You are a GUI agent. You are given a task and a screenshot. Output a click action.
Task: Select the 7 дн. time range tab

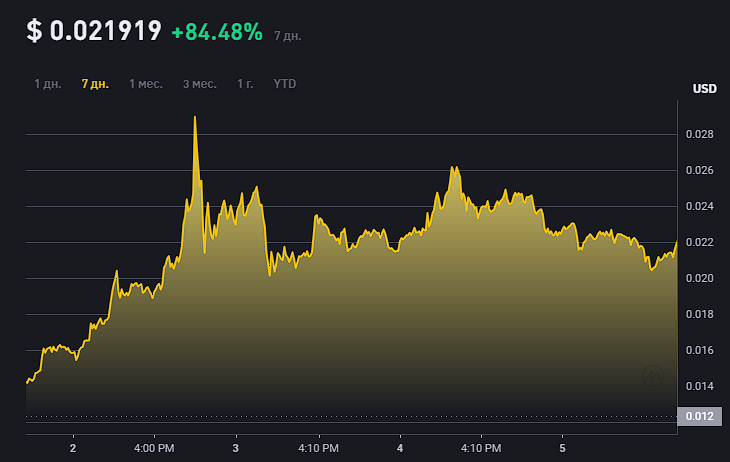click(95, 84)
